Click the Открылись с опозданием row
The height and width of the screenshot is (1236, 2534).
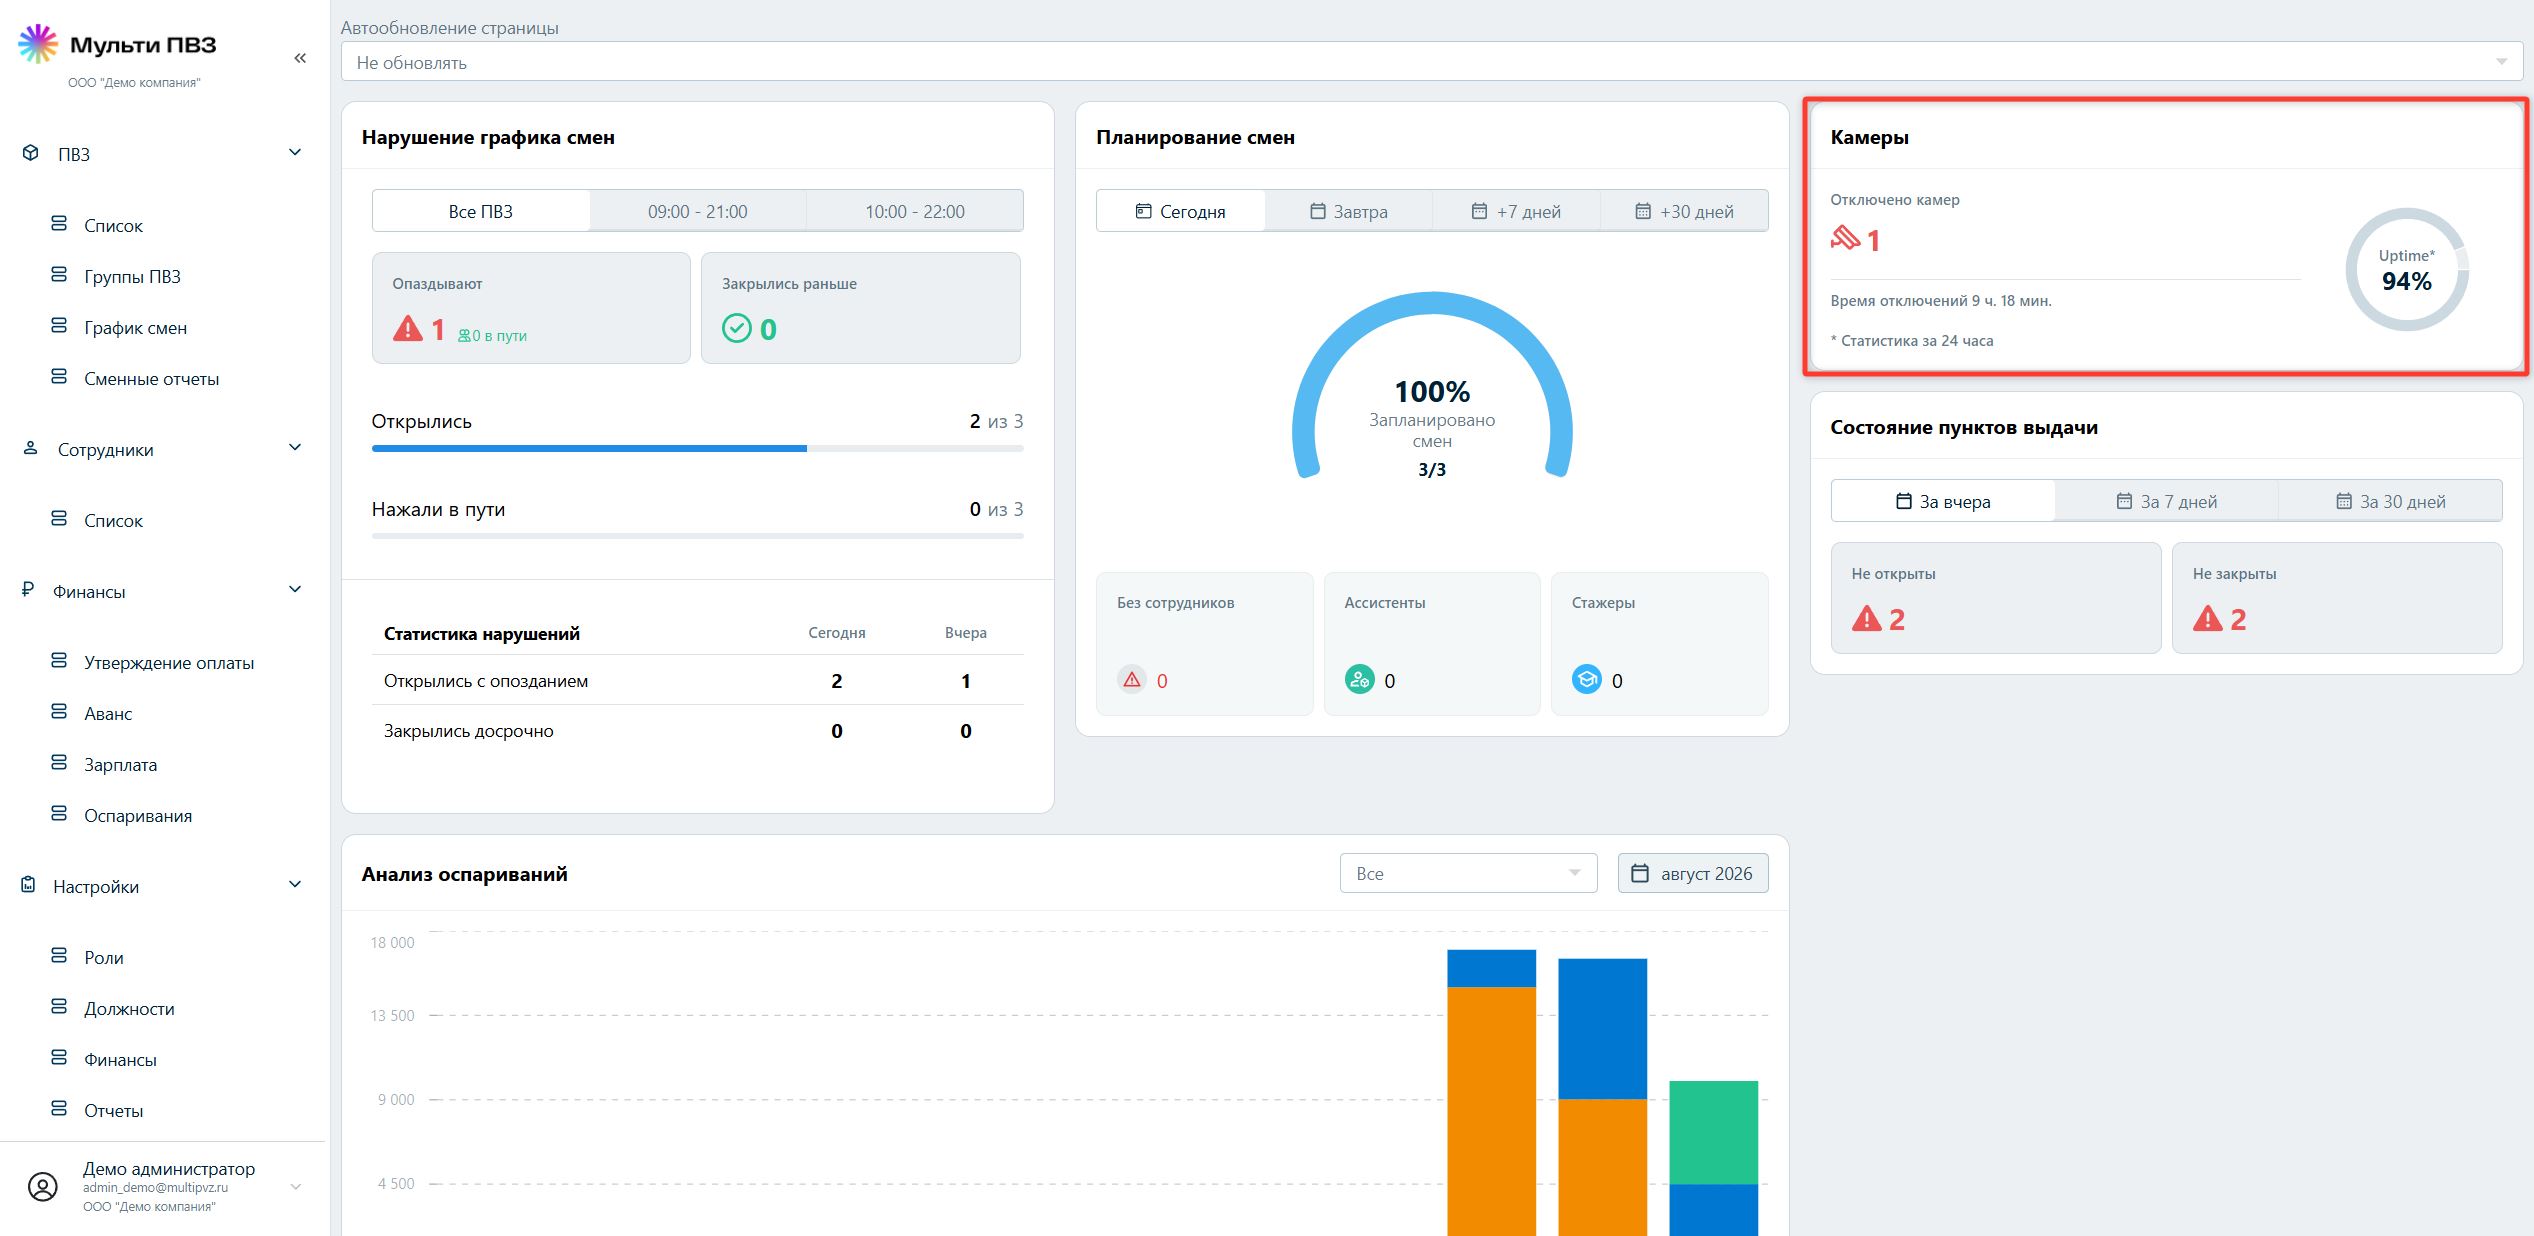click(x=698, y=680)
